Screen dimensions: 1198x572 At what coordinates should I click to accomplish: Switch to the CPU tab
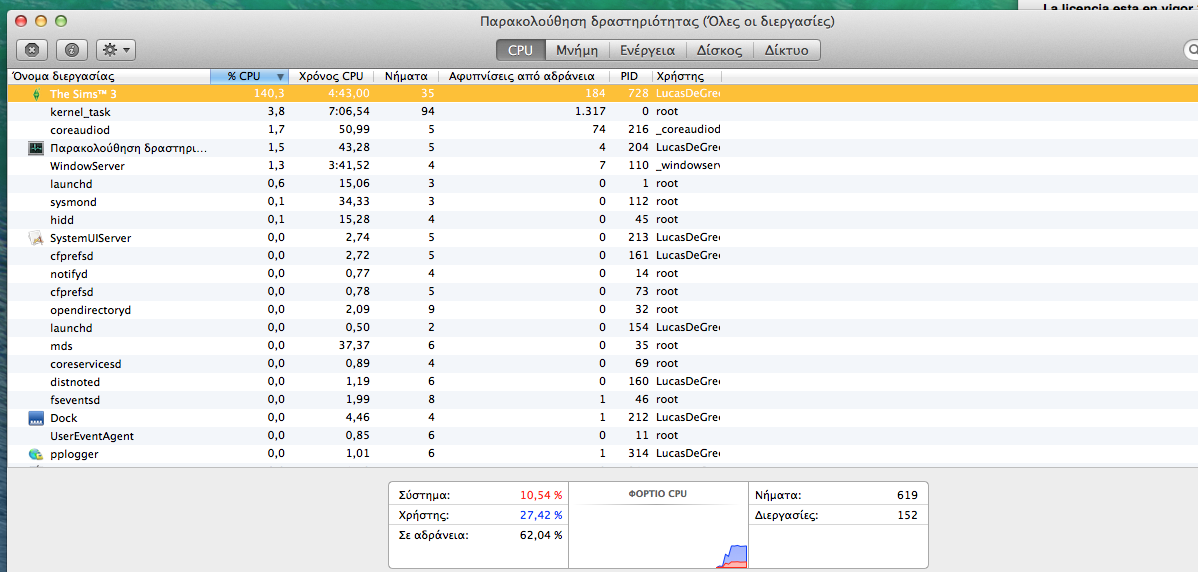(x=520, y=50)
